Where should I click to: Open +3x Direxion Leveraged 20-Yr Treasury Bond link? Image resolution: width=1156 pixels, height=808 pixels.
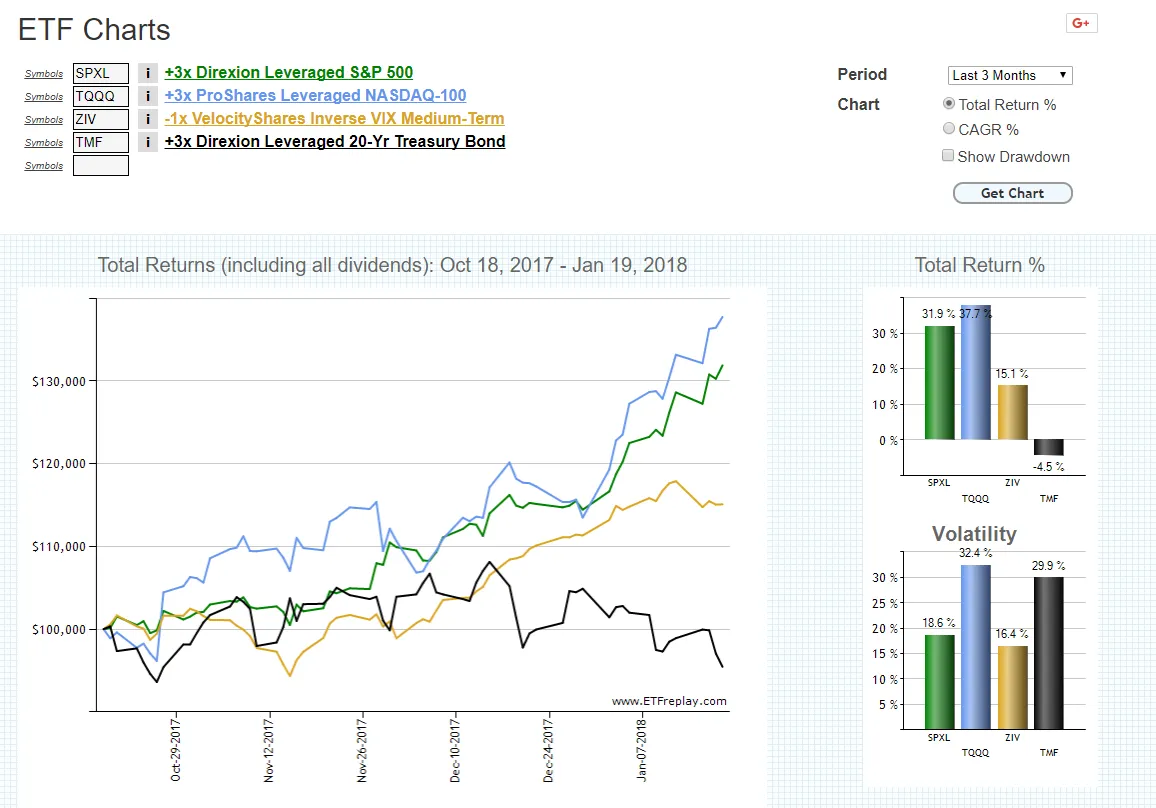tap(335, 141)
